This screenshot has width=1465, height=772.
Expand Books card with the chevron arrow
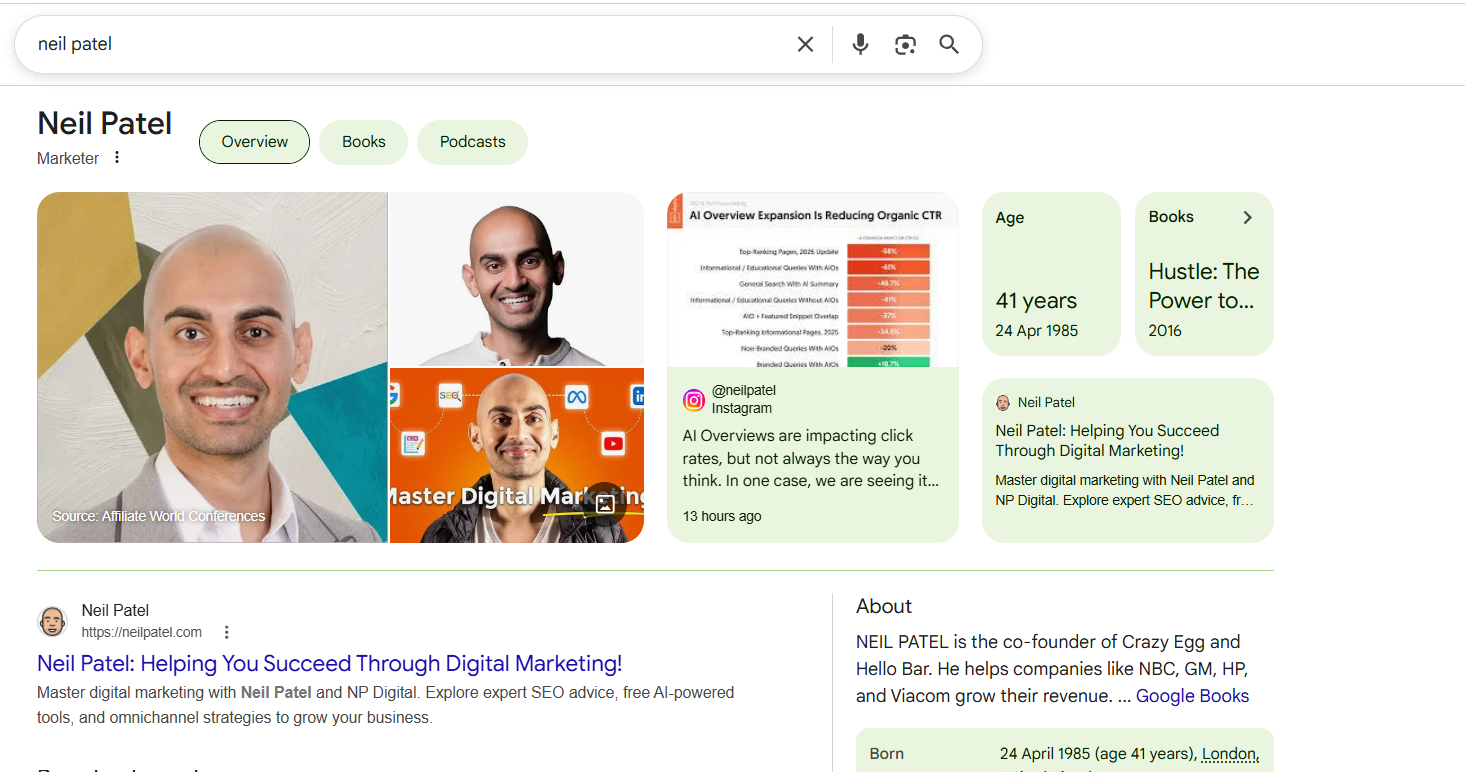point(1247,217)
